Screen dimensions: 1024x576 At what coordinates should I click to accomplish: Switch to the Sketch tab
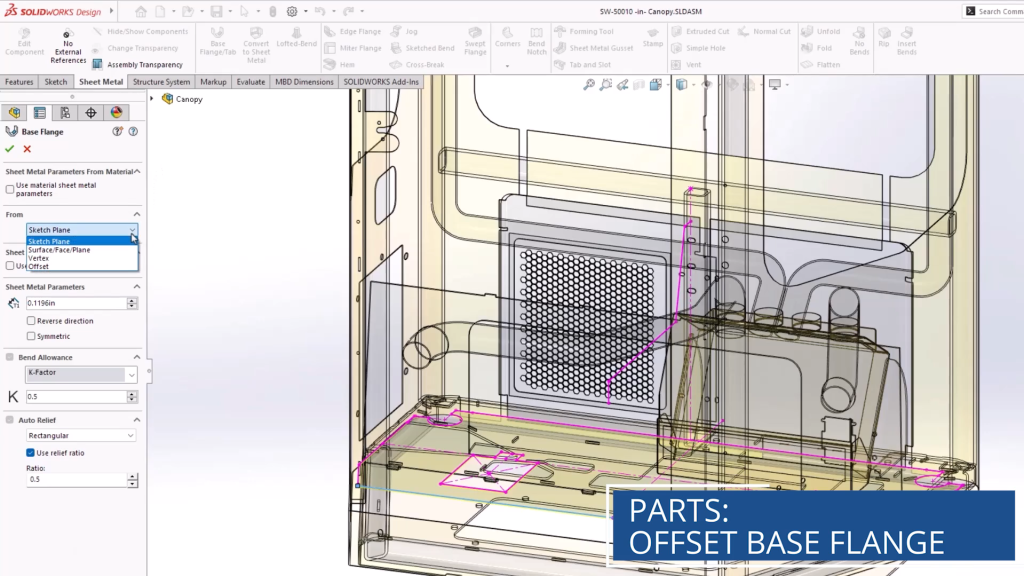point(56,82)
